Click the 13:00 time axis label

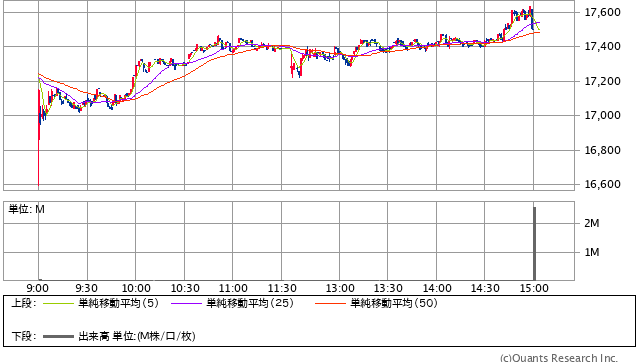point(340,288)
